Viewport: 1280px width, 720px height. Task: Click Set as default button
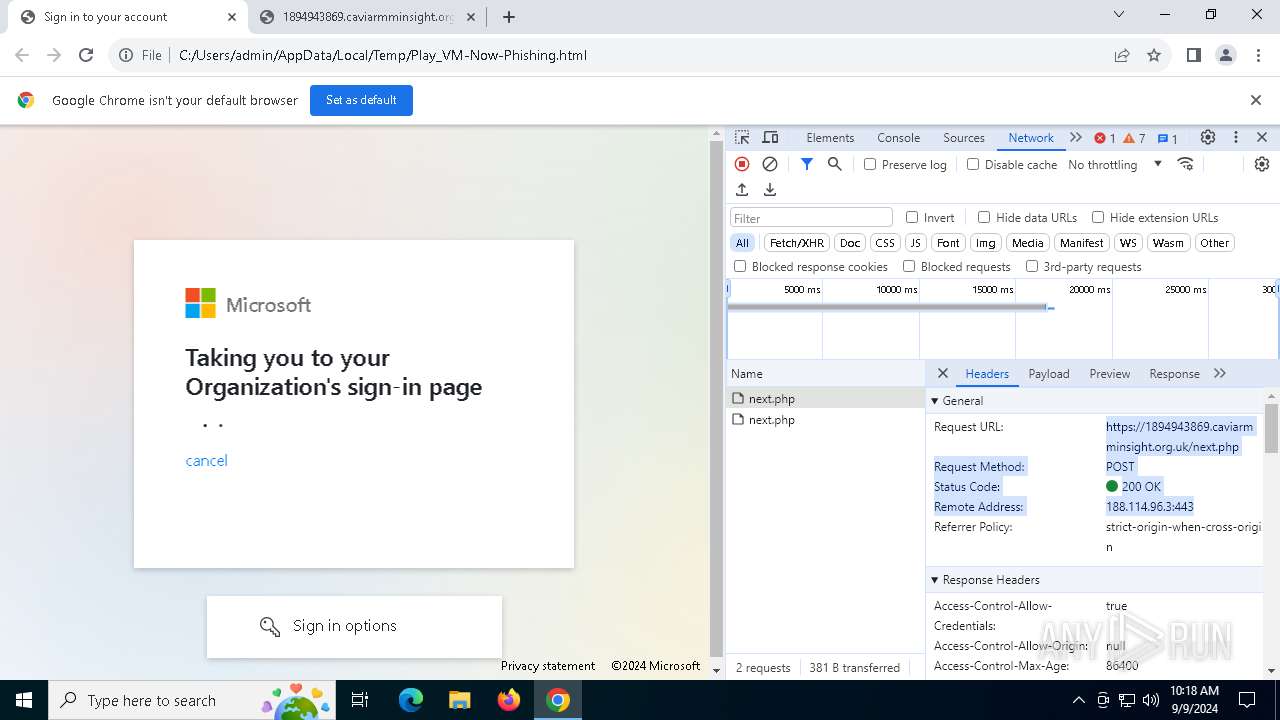[x=361, y=100]
